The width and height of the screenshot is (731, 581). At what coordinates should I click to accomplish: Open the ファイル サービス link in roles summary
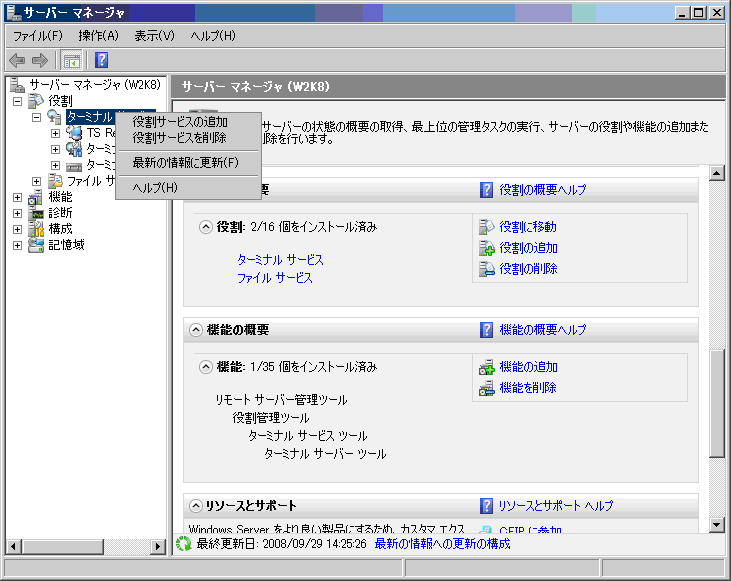pos(275,278)
